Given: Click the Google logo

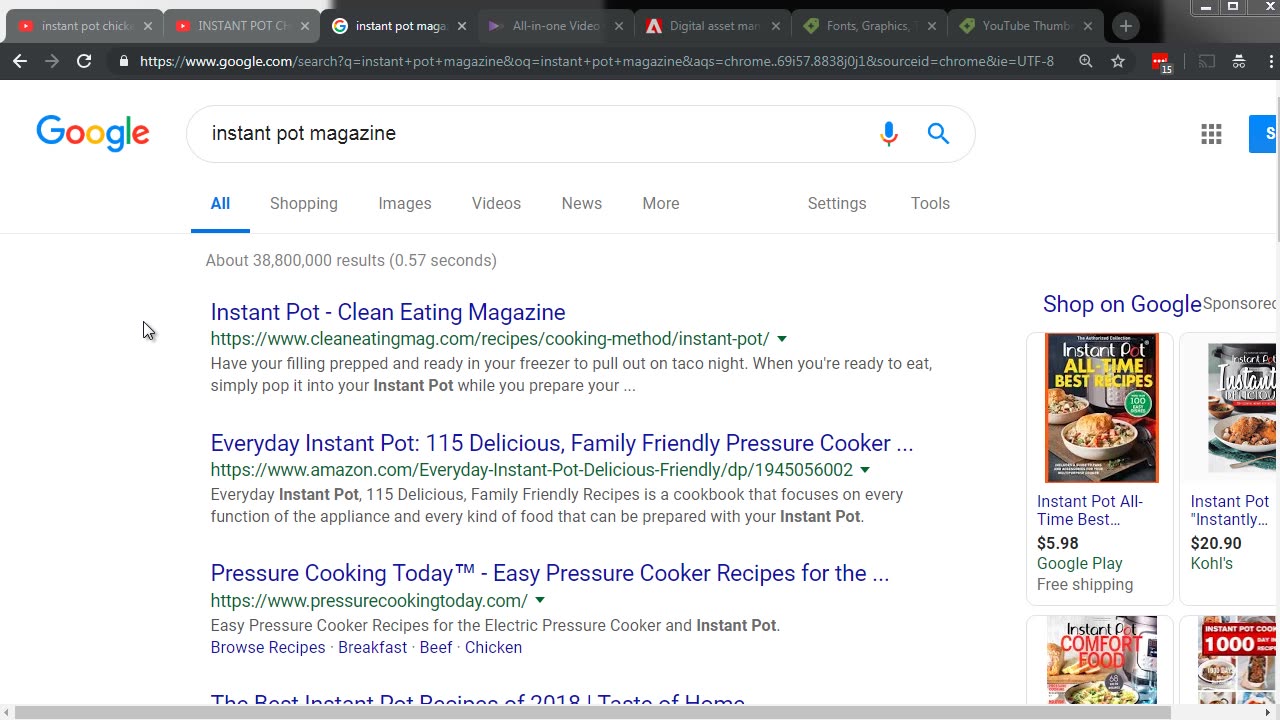Looking at the screenshot, I should 93,133.
